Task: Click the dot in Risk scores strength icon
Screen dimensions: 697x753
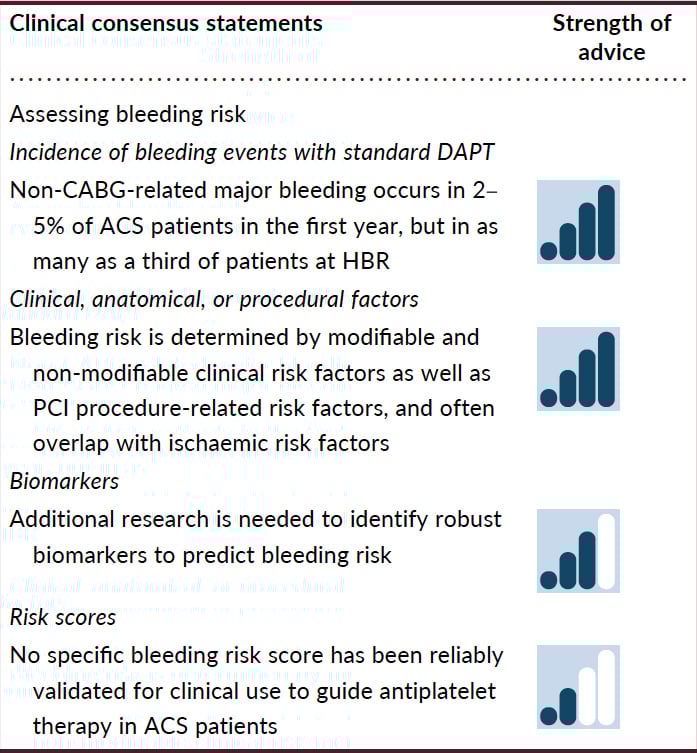Action: pyautogui.click(x=548, y=714)
